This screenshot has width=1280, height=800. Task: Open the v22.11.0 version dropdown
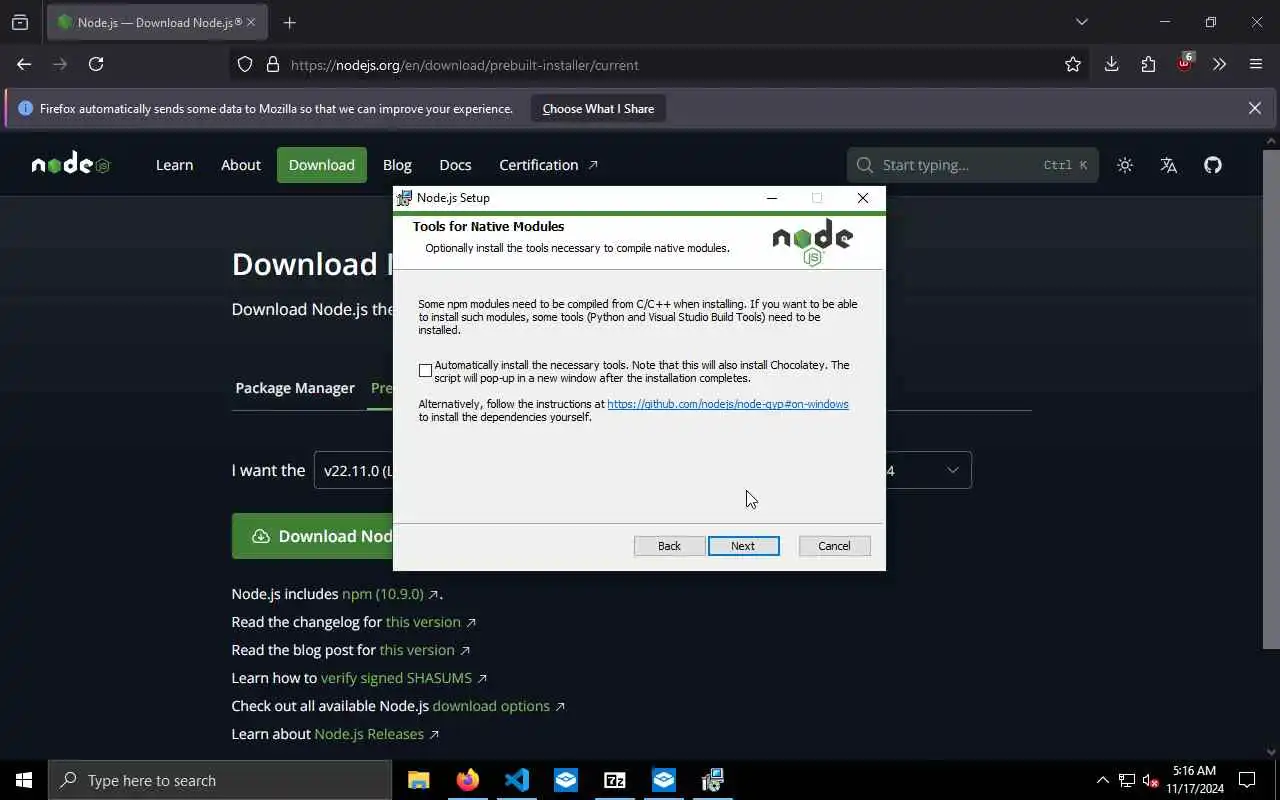pos(354,470)
